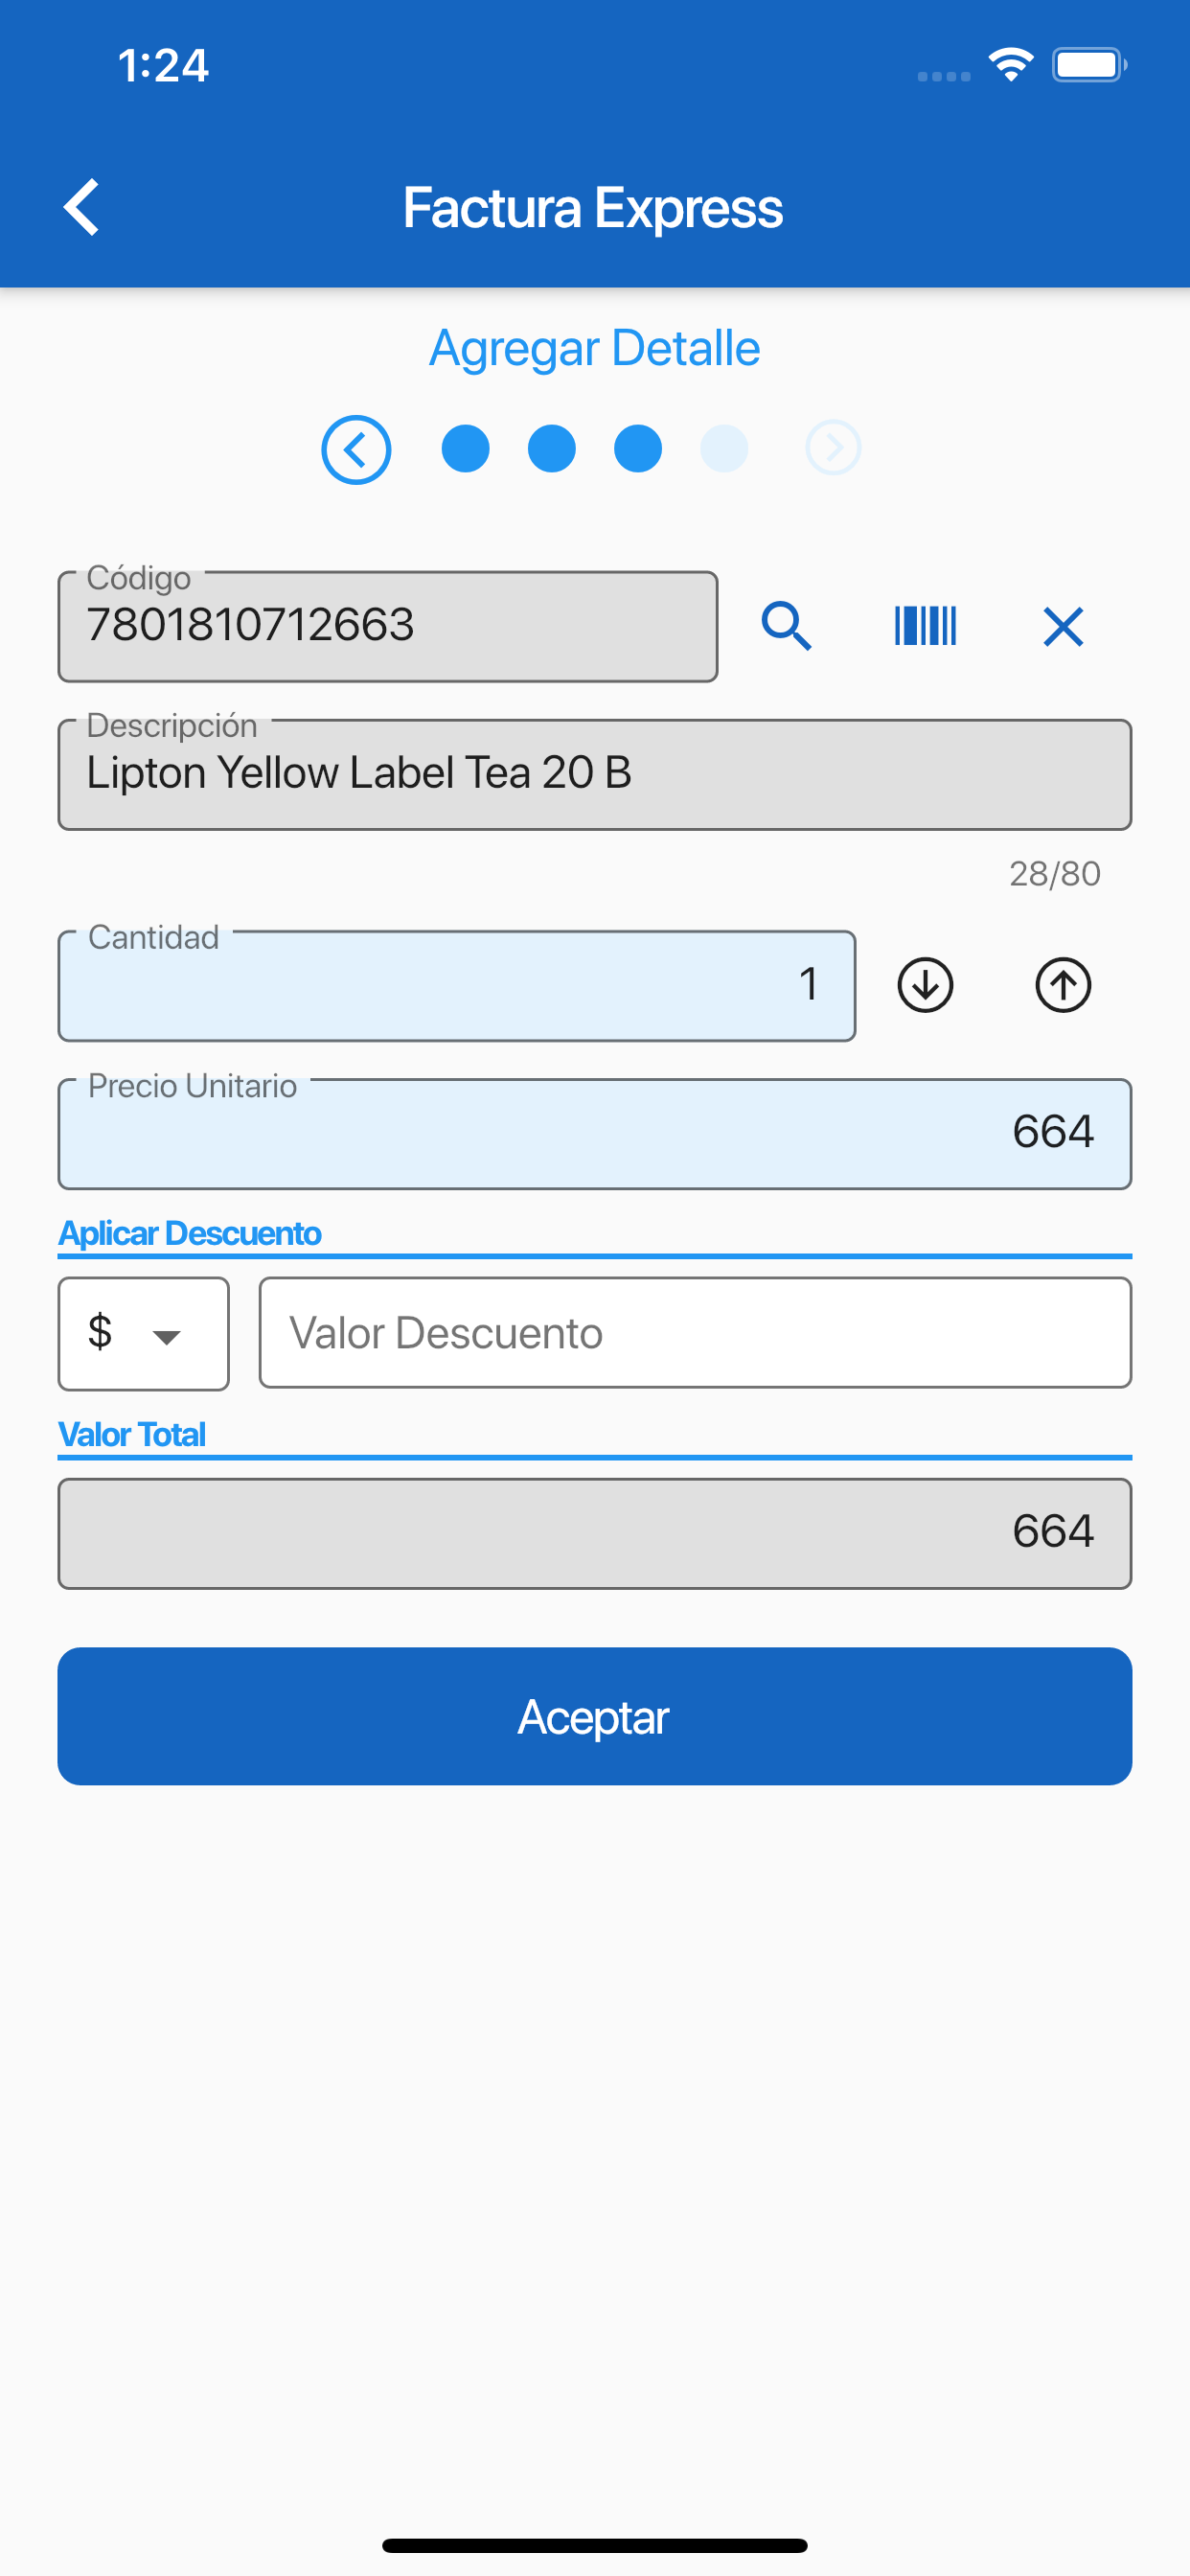This screenshot has height=2576, width=1190.
Task: Decrease quantity with the down arrow
Action: [x=925, y=985]
